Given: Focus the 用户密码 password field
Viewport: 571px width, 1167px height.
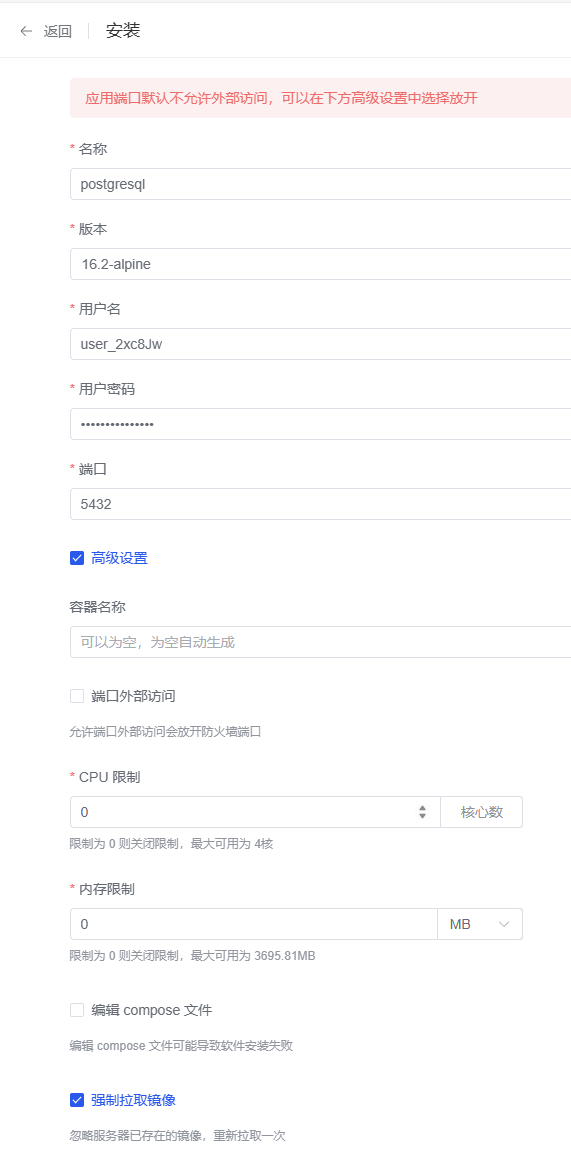Looking at the screenshot, I should tap(320, 424).
